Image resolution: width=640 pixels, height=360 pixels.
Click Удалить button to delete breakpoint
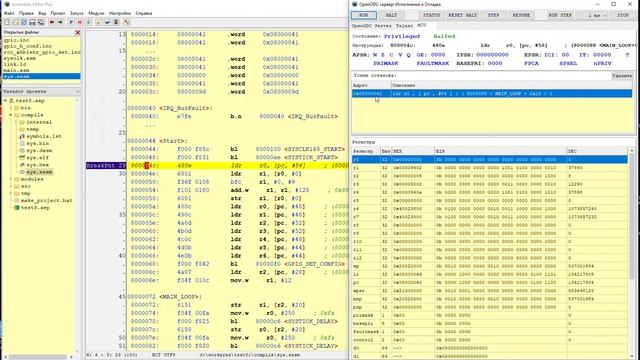(622, 76)
